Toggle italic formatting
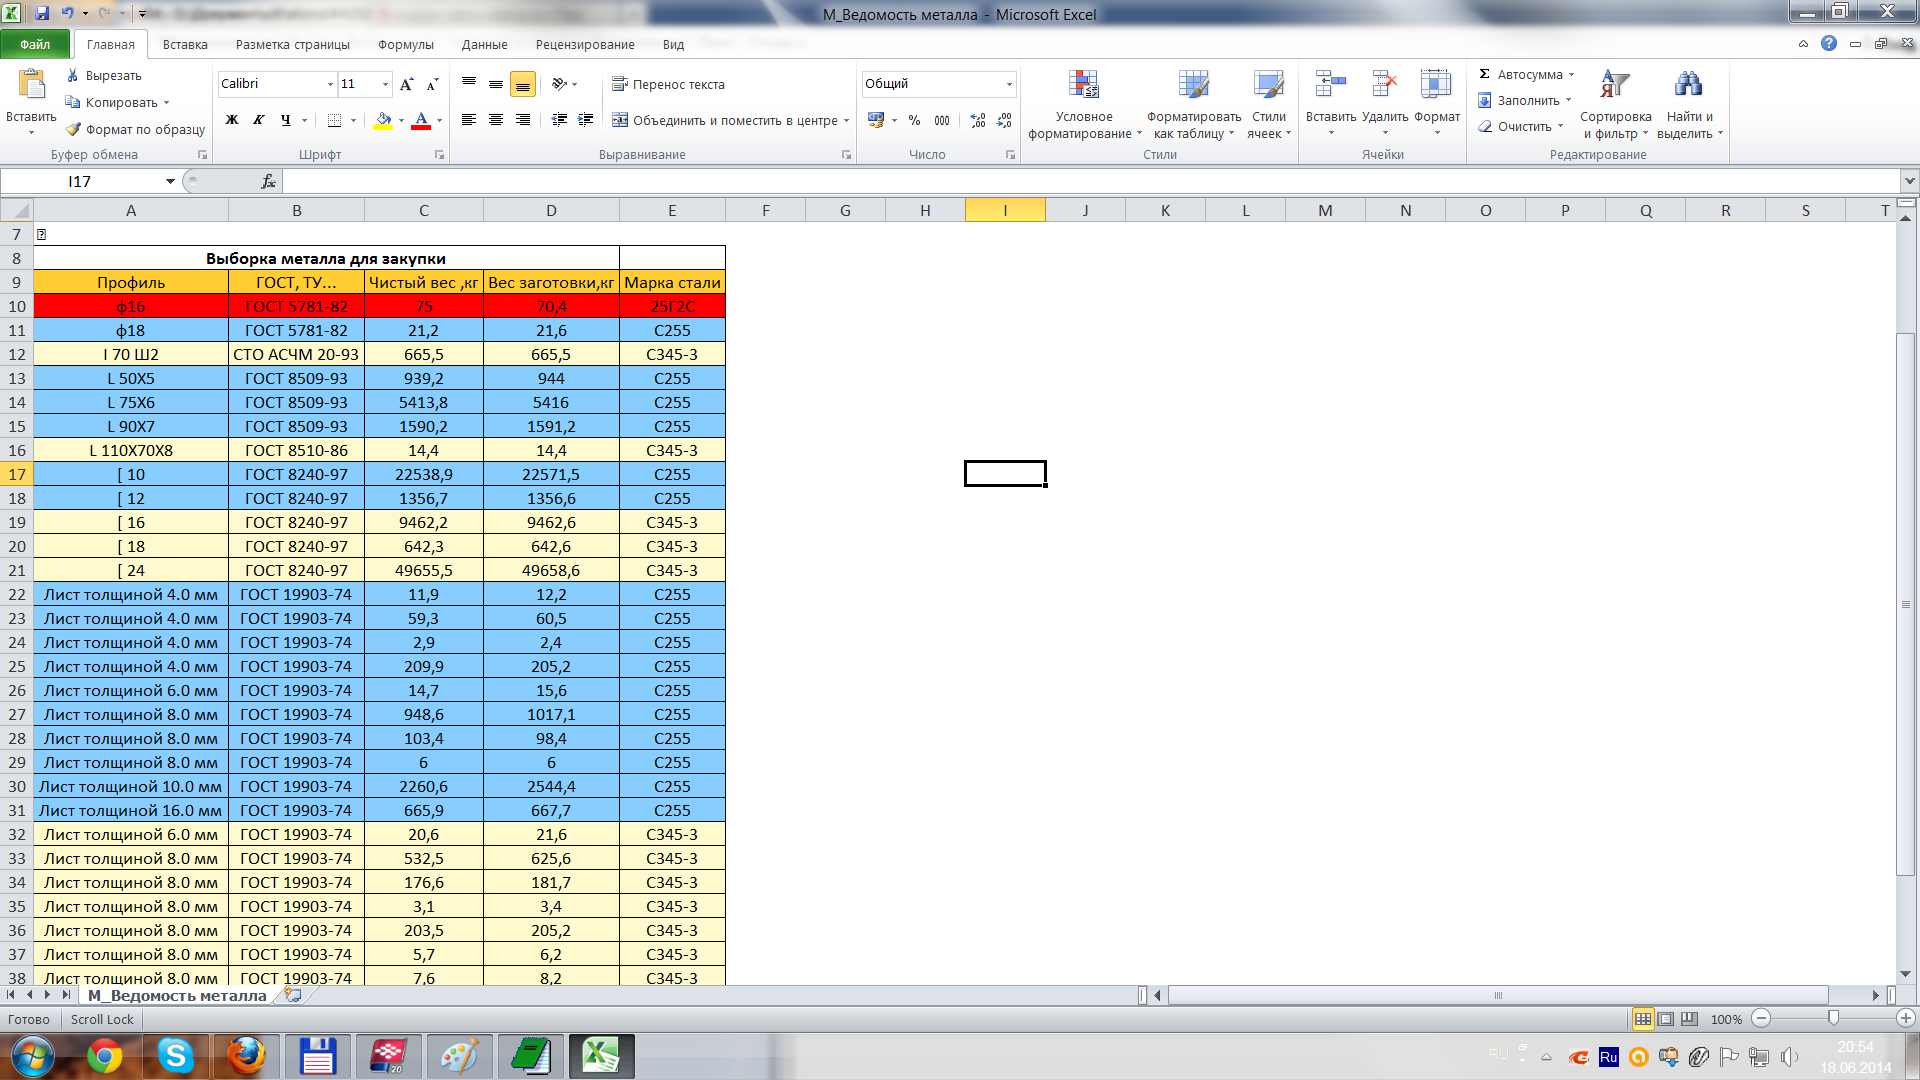The image size is (1920, 1080). pos(259,120)
